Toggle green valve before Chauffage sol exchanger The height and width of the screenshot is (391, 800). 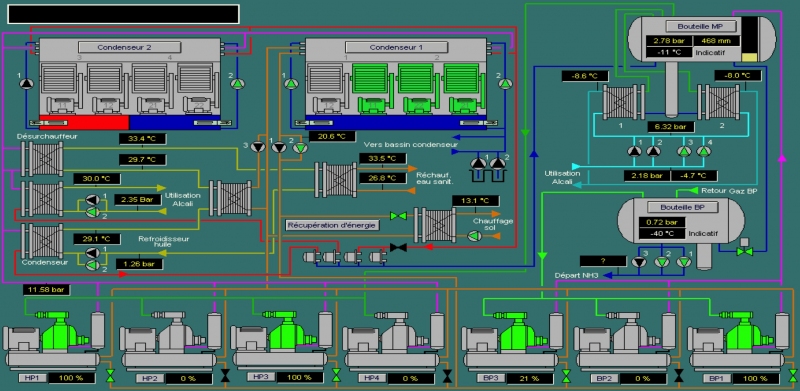[x=397, y=216]
